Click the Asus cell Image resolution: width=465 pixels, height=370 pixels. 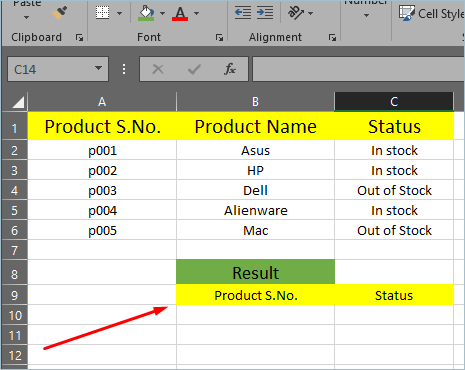pos(255,150)
